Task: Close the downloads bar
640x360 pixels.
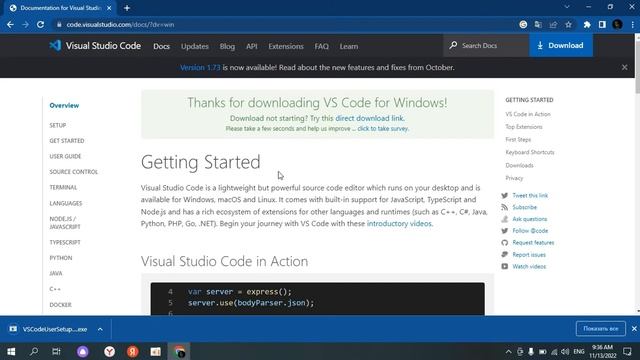Action: click(634, 329)
